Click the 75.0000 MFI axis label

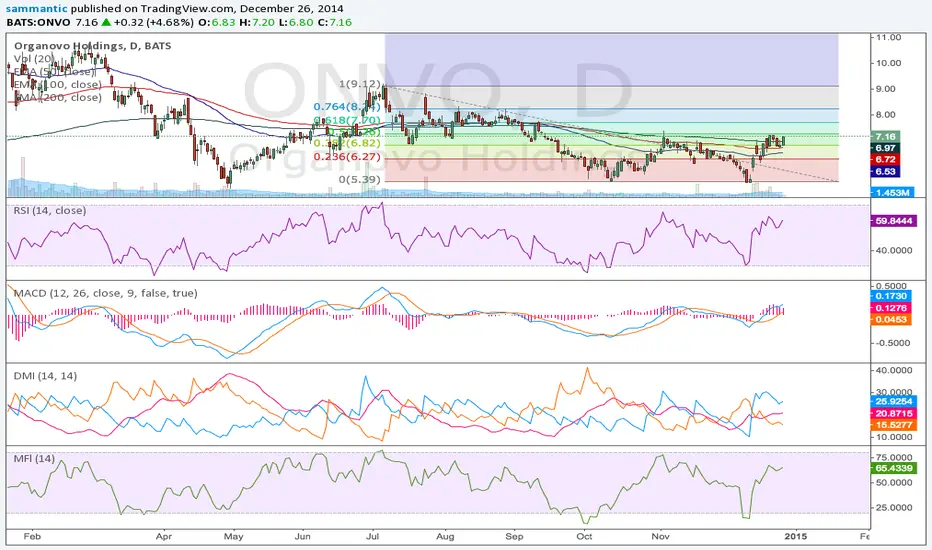tap(894, 457)
